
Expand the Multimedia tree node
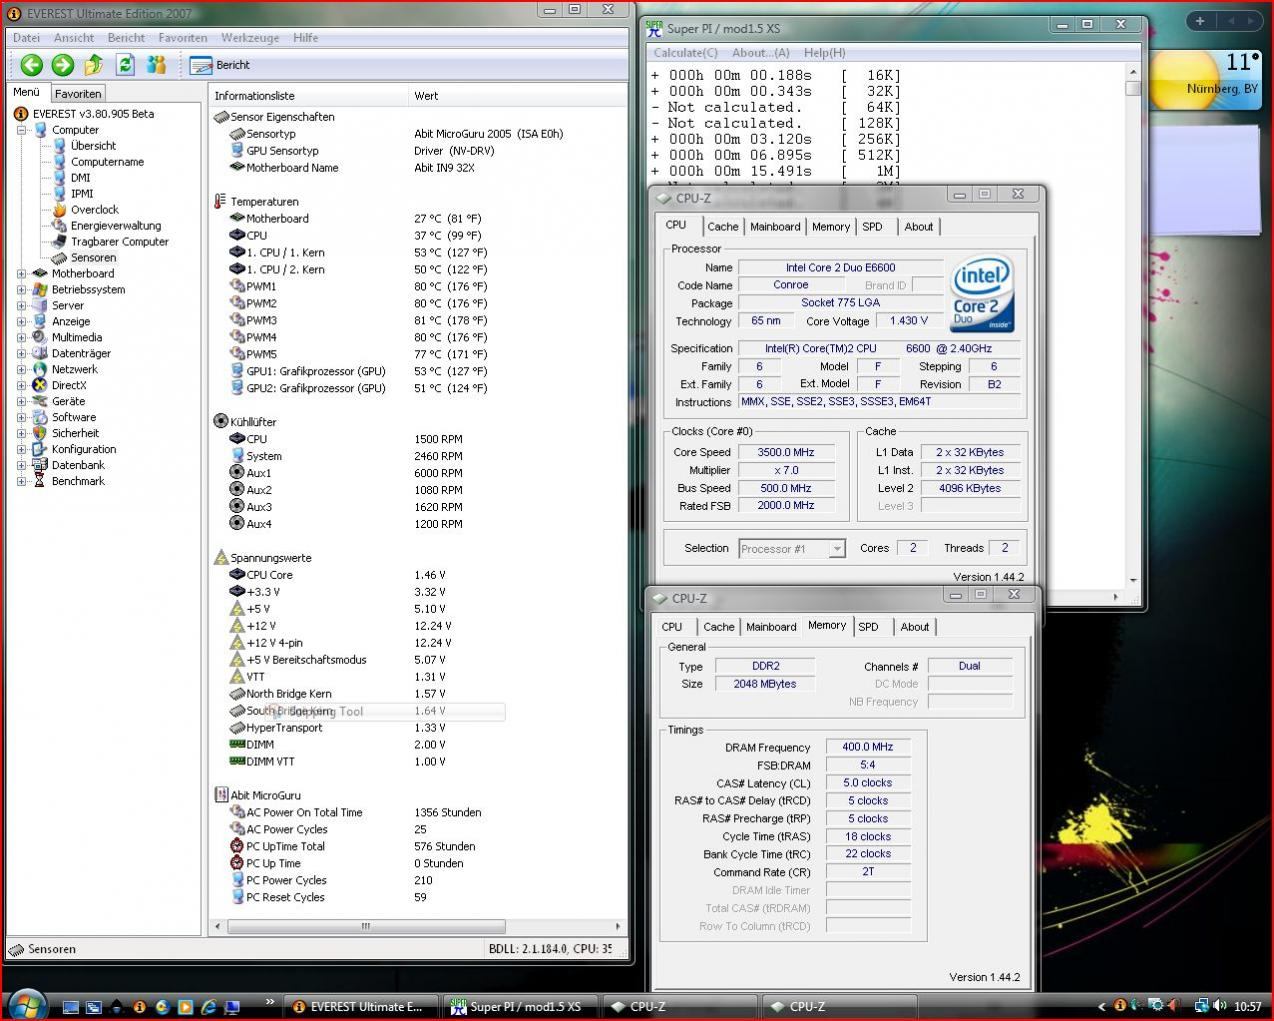(x=21, y=338)
